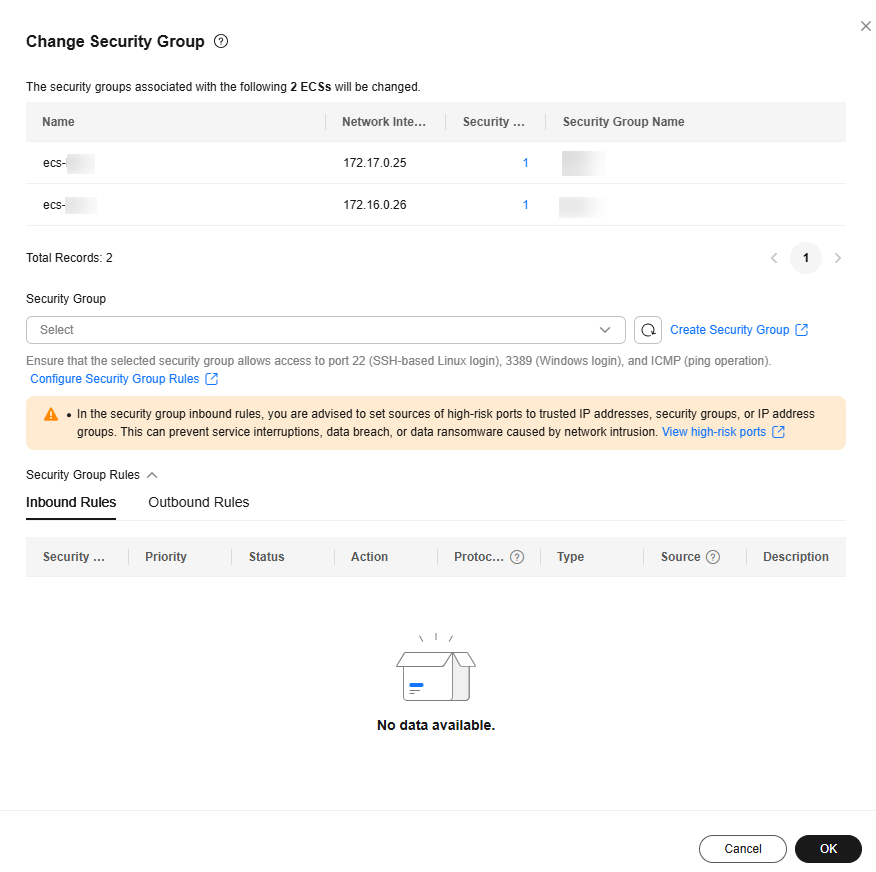Click the refresh security group list icon

tap(648, 330)
